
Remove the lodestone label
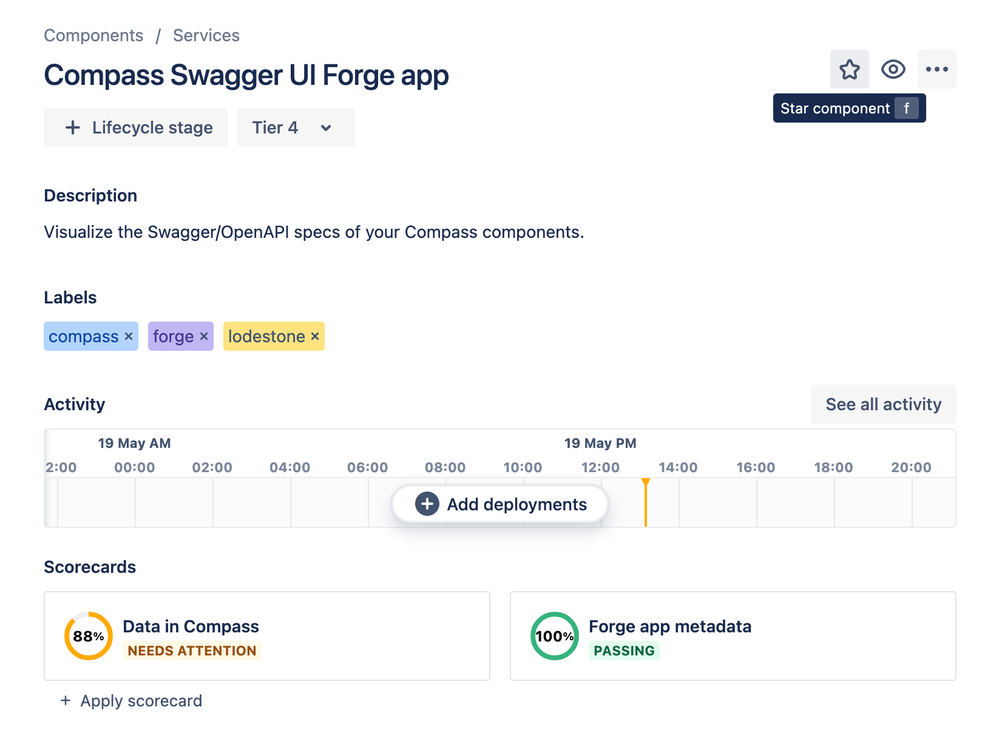pos(315,336)
